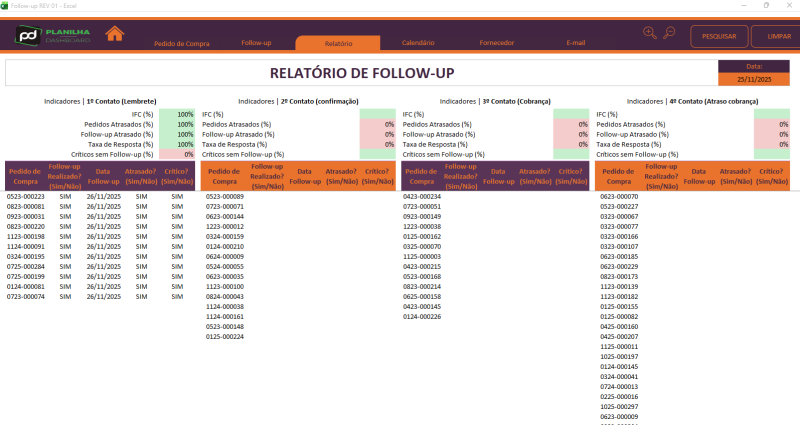Click the Excel app icon in title bar
800x425 pixels.
tap(6, 5)
